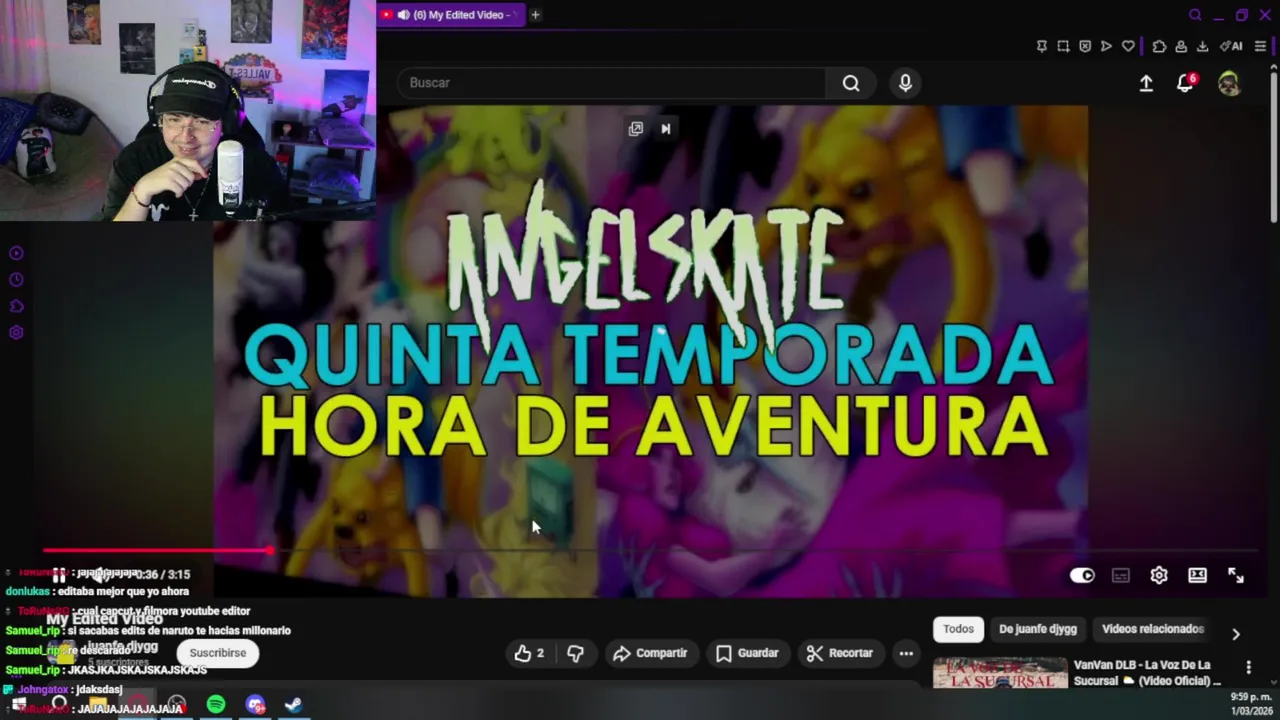1280x720 pixels.
Task: Open options menu for VanVan DLB video
Action: click(1248, 667)
